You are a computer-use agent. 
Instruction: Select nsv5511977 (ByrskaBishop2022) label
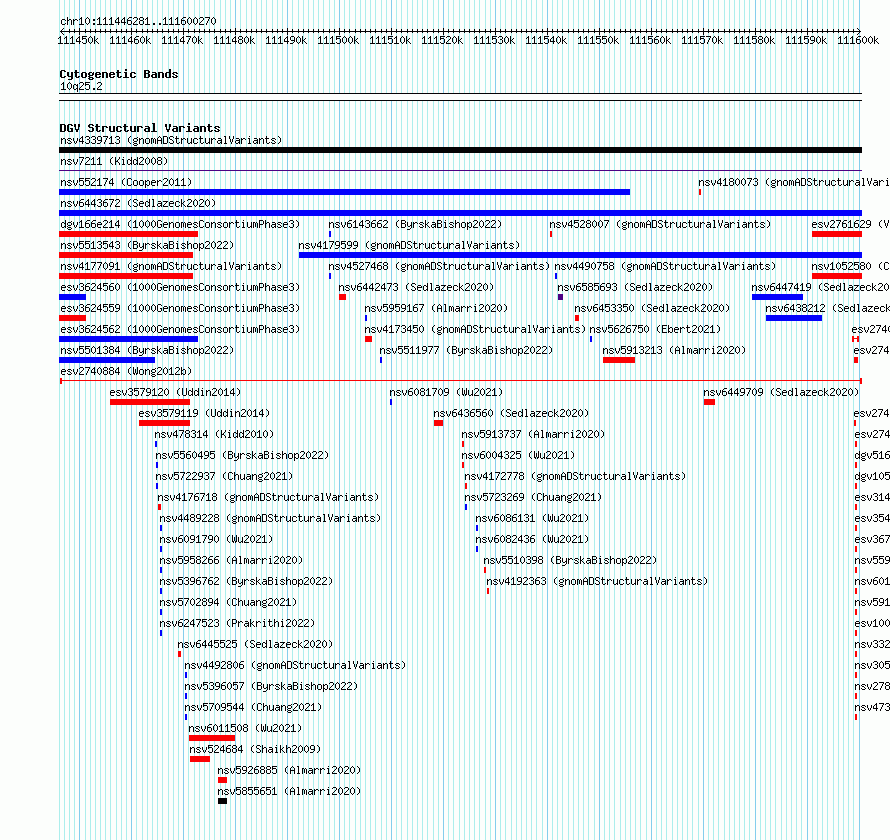[466, 350]
